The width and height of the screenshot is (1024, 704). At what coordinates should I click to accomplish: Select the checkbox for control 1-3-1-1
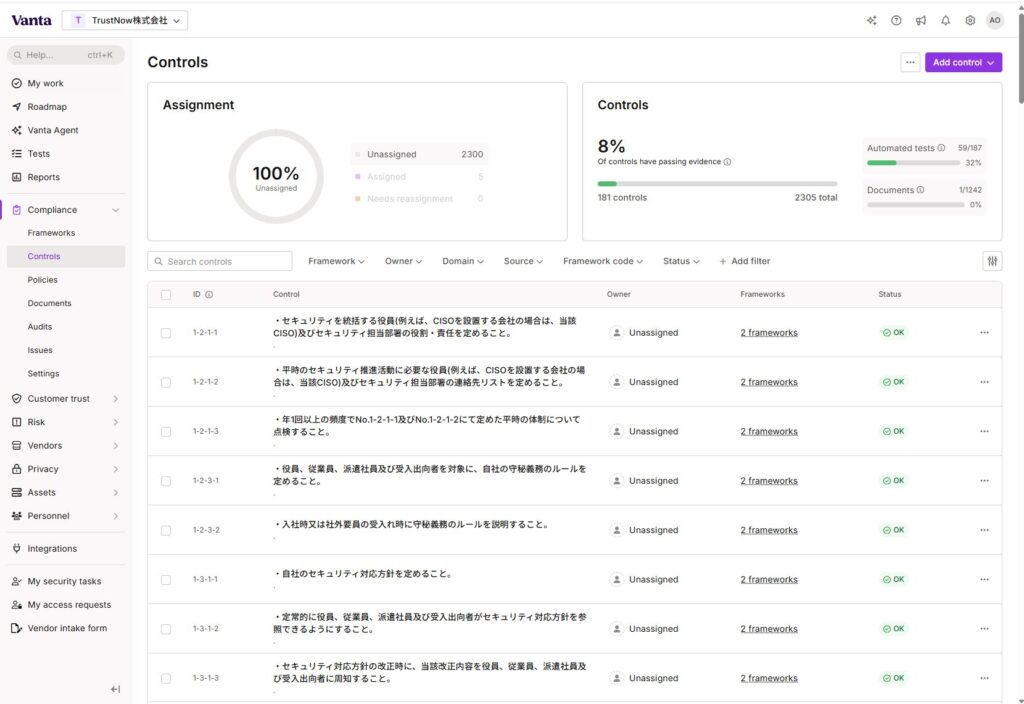point(166,580)
